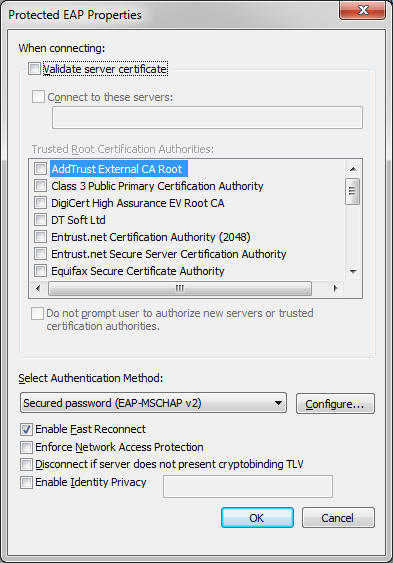This screenshot has height=563, width=393.
Task: Click the Identity Privacy text field
Action: [248, 487]
